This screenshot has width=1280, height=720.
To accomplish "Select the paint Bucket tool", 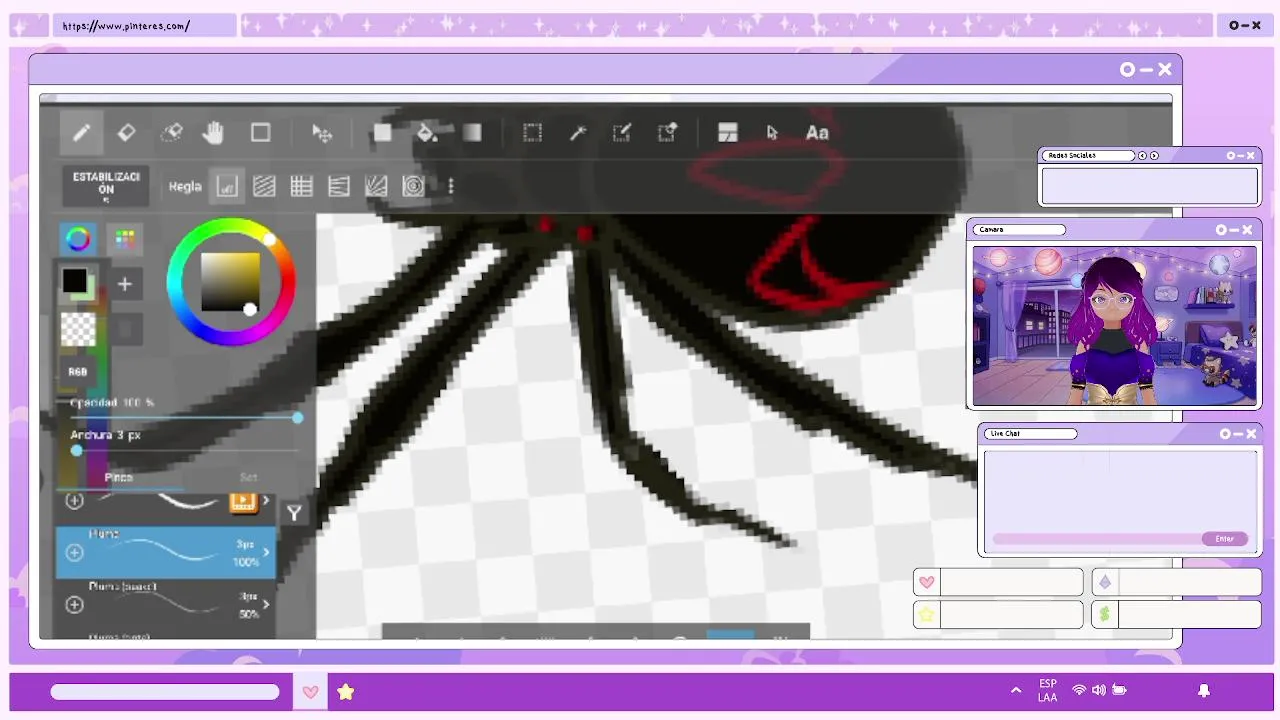I will click(427, 133).
